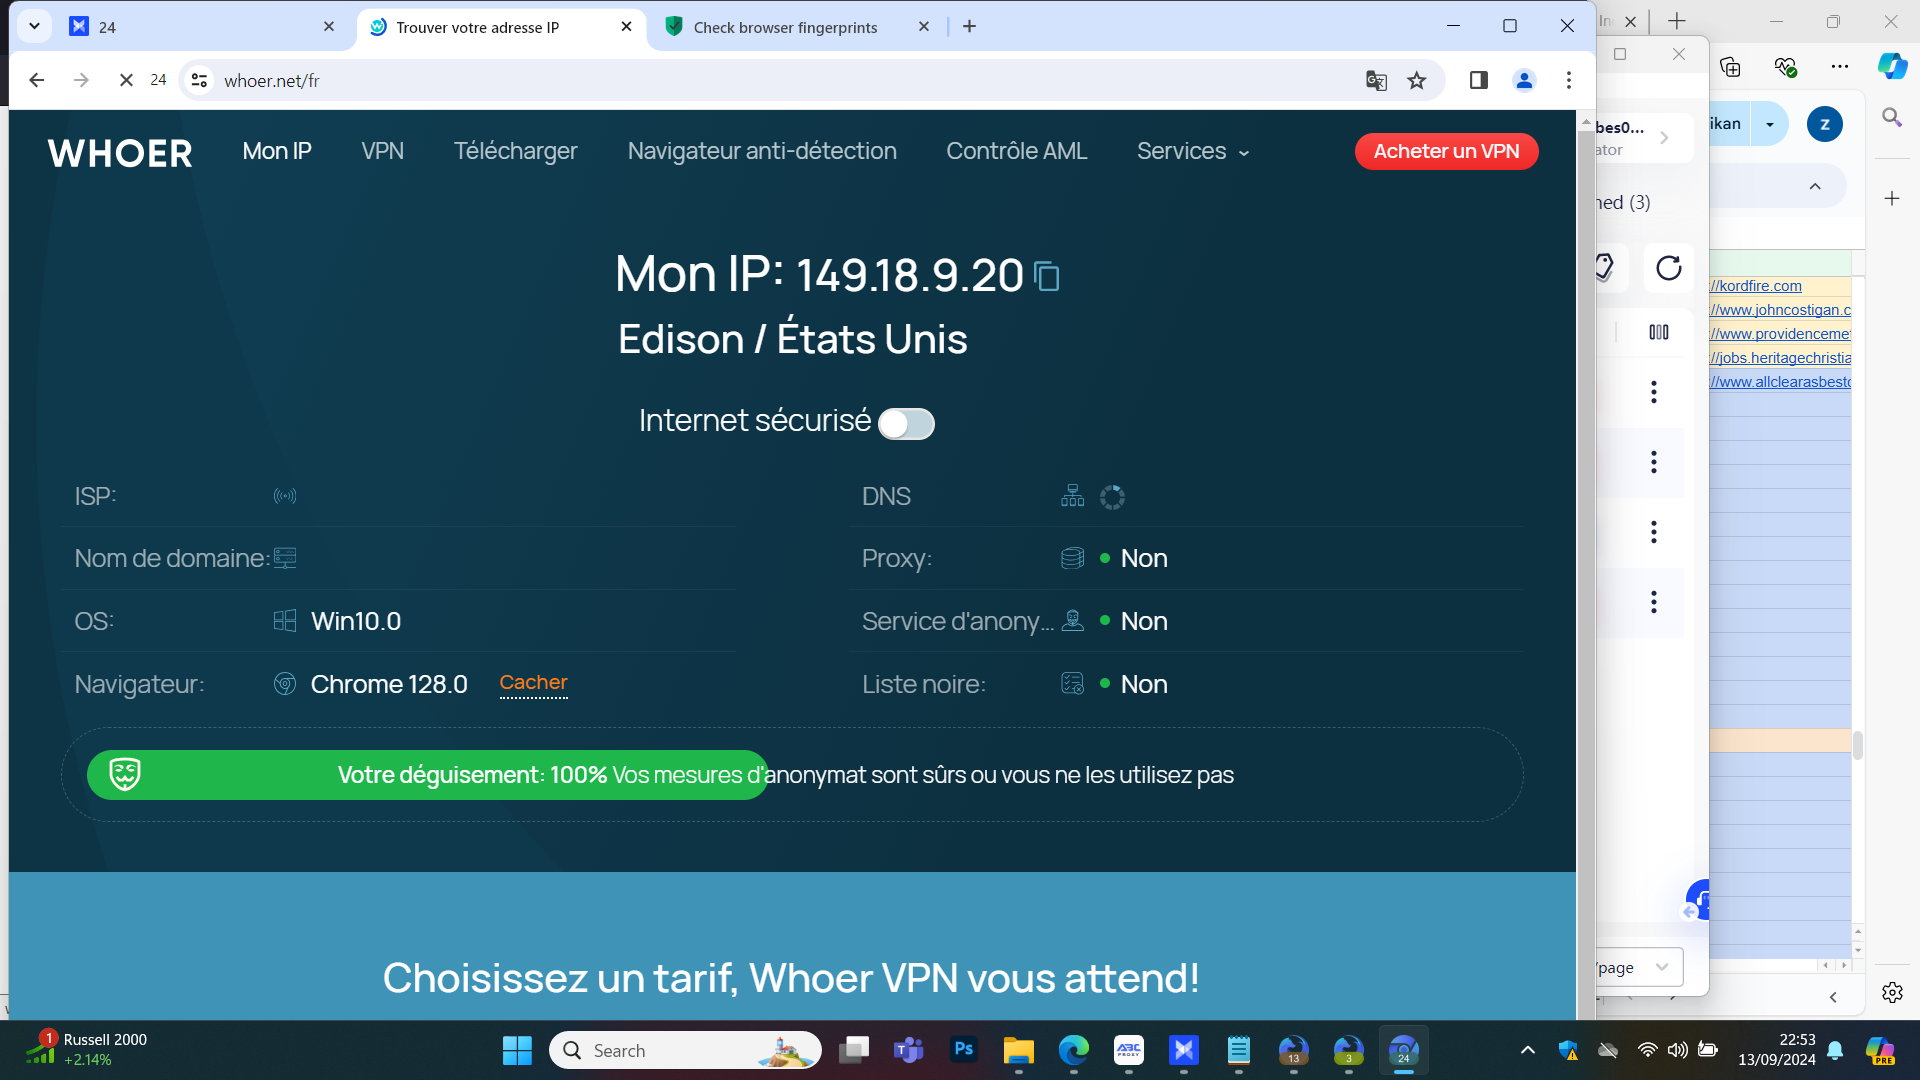Open the VPN nav item
1920x1080 pixels.
tap(383, 151)
